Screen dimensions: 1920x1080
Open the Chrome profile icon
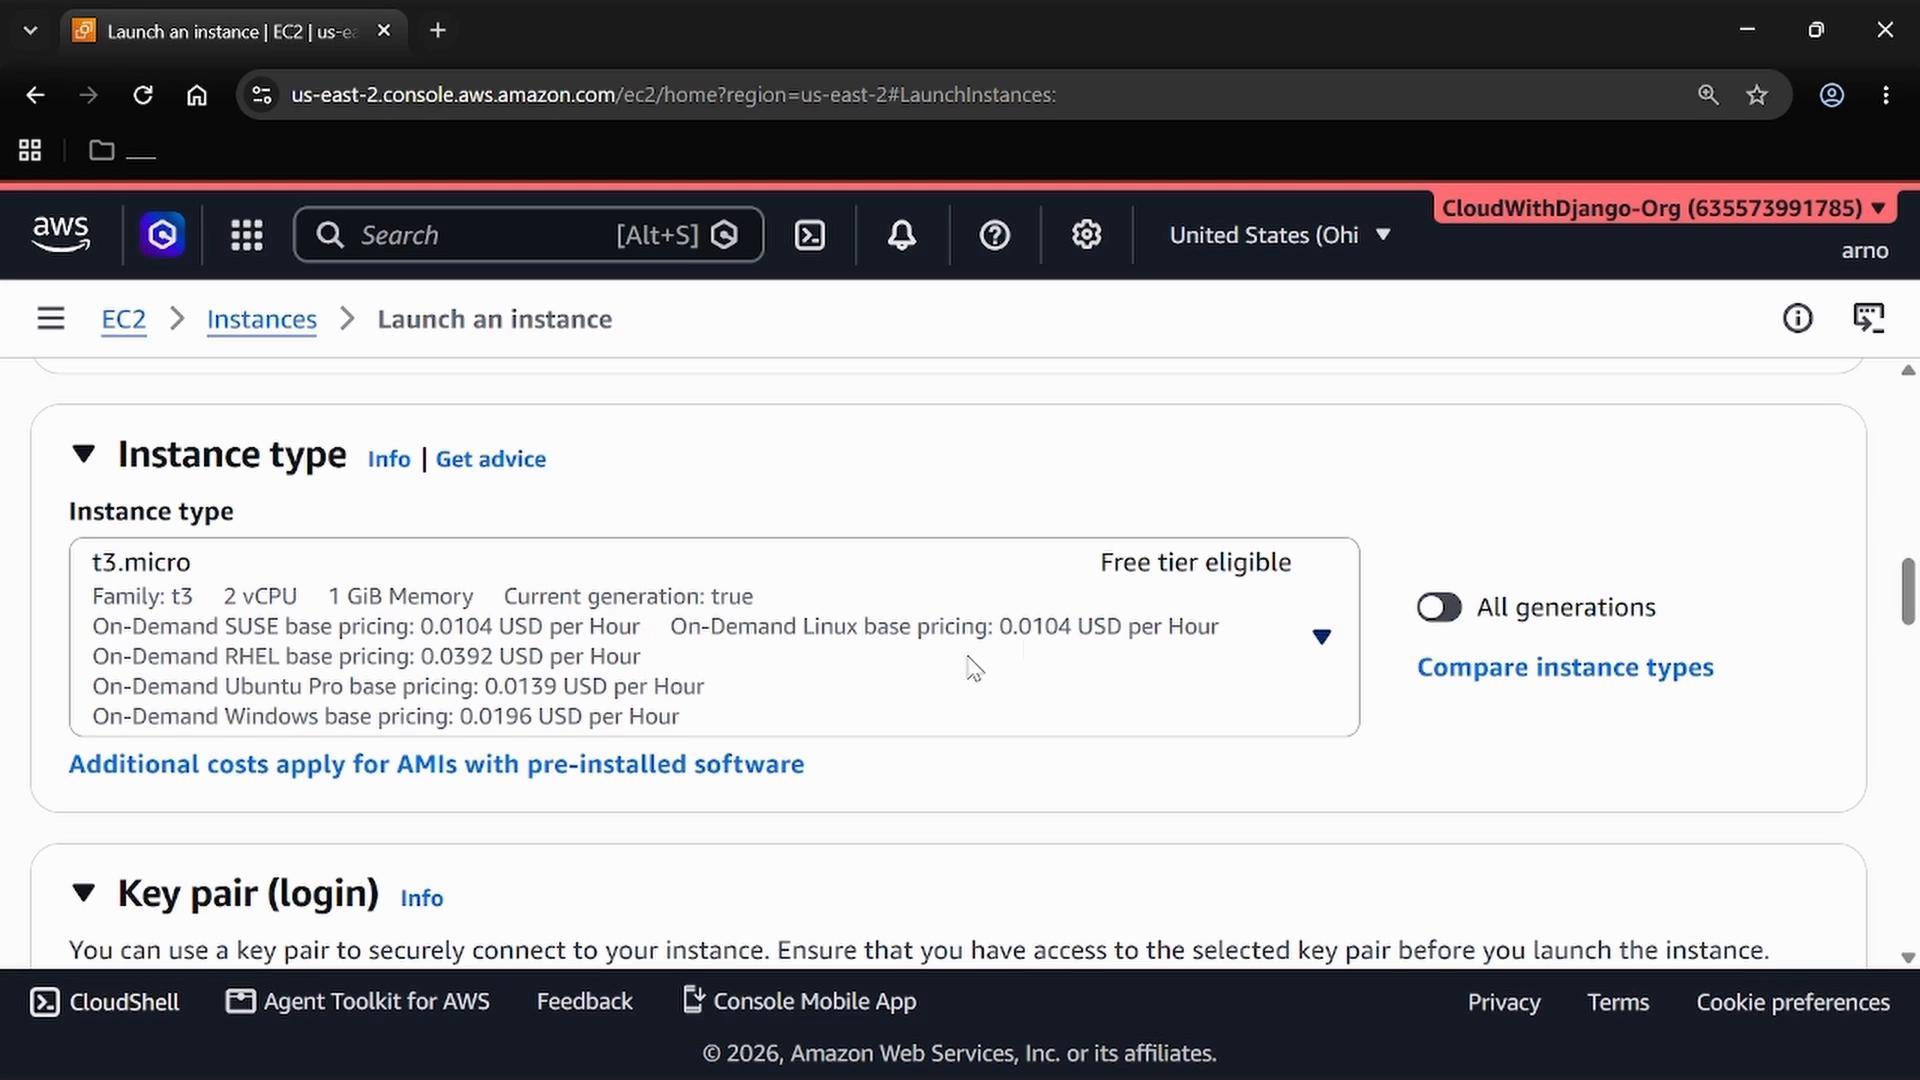[1831, 95]
